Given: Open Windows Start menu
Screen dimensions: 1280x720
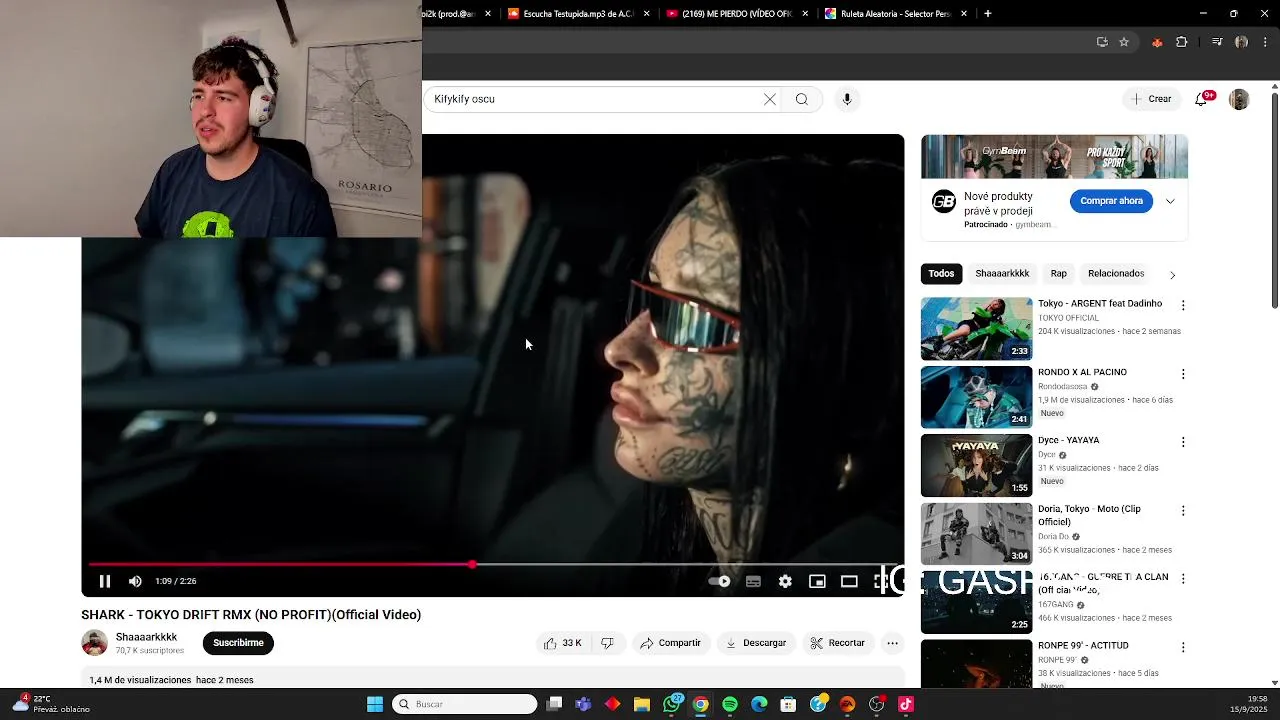Looking at the screenshot, I should click(375, 704).
